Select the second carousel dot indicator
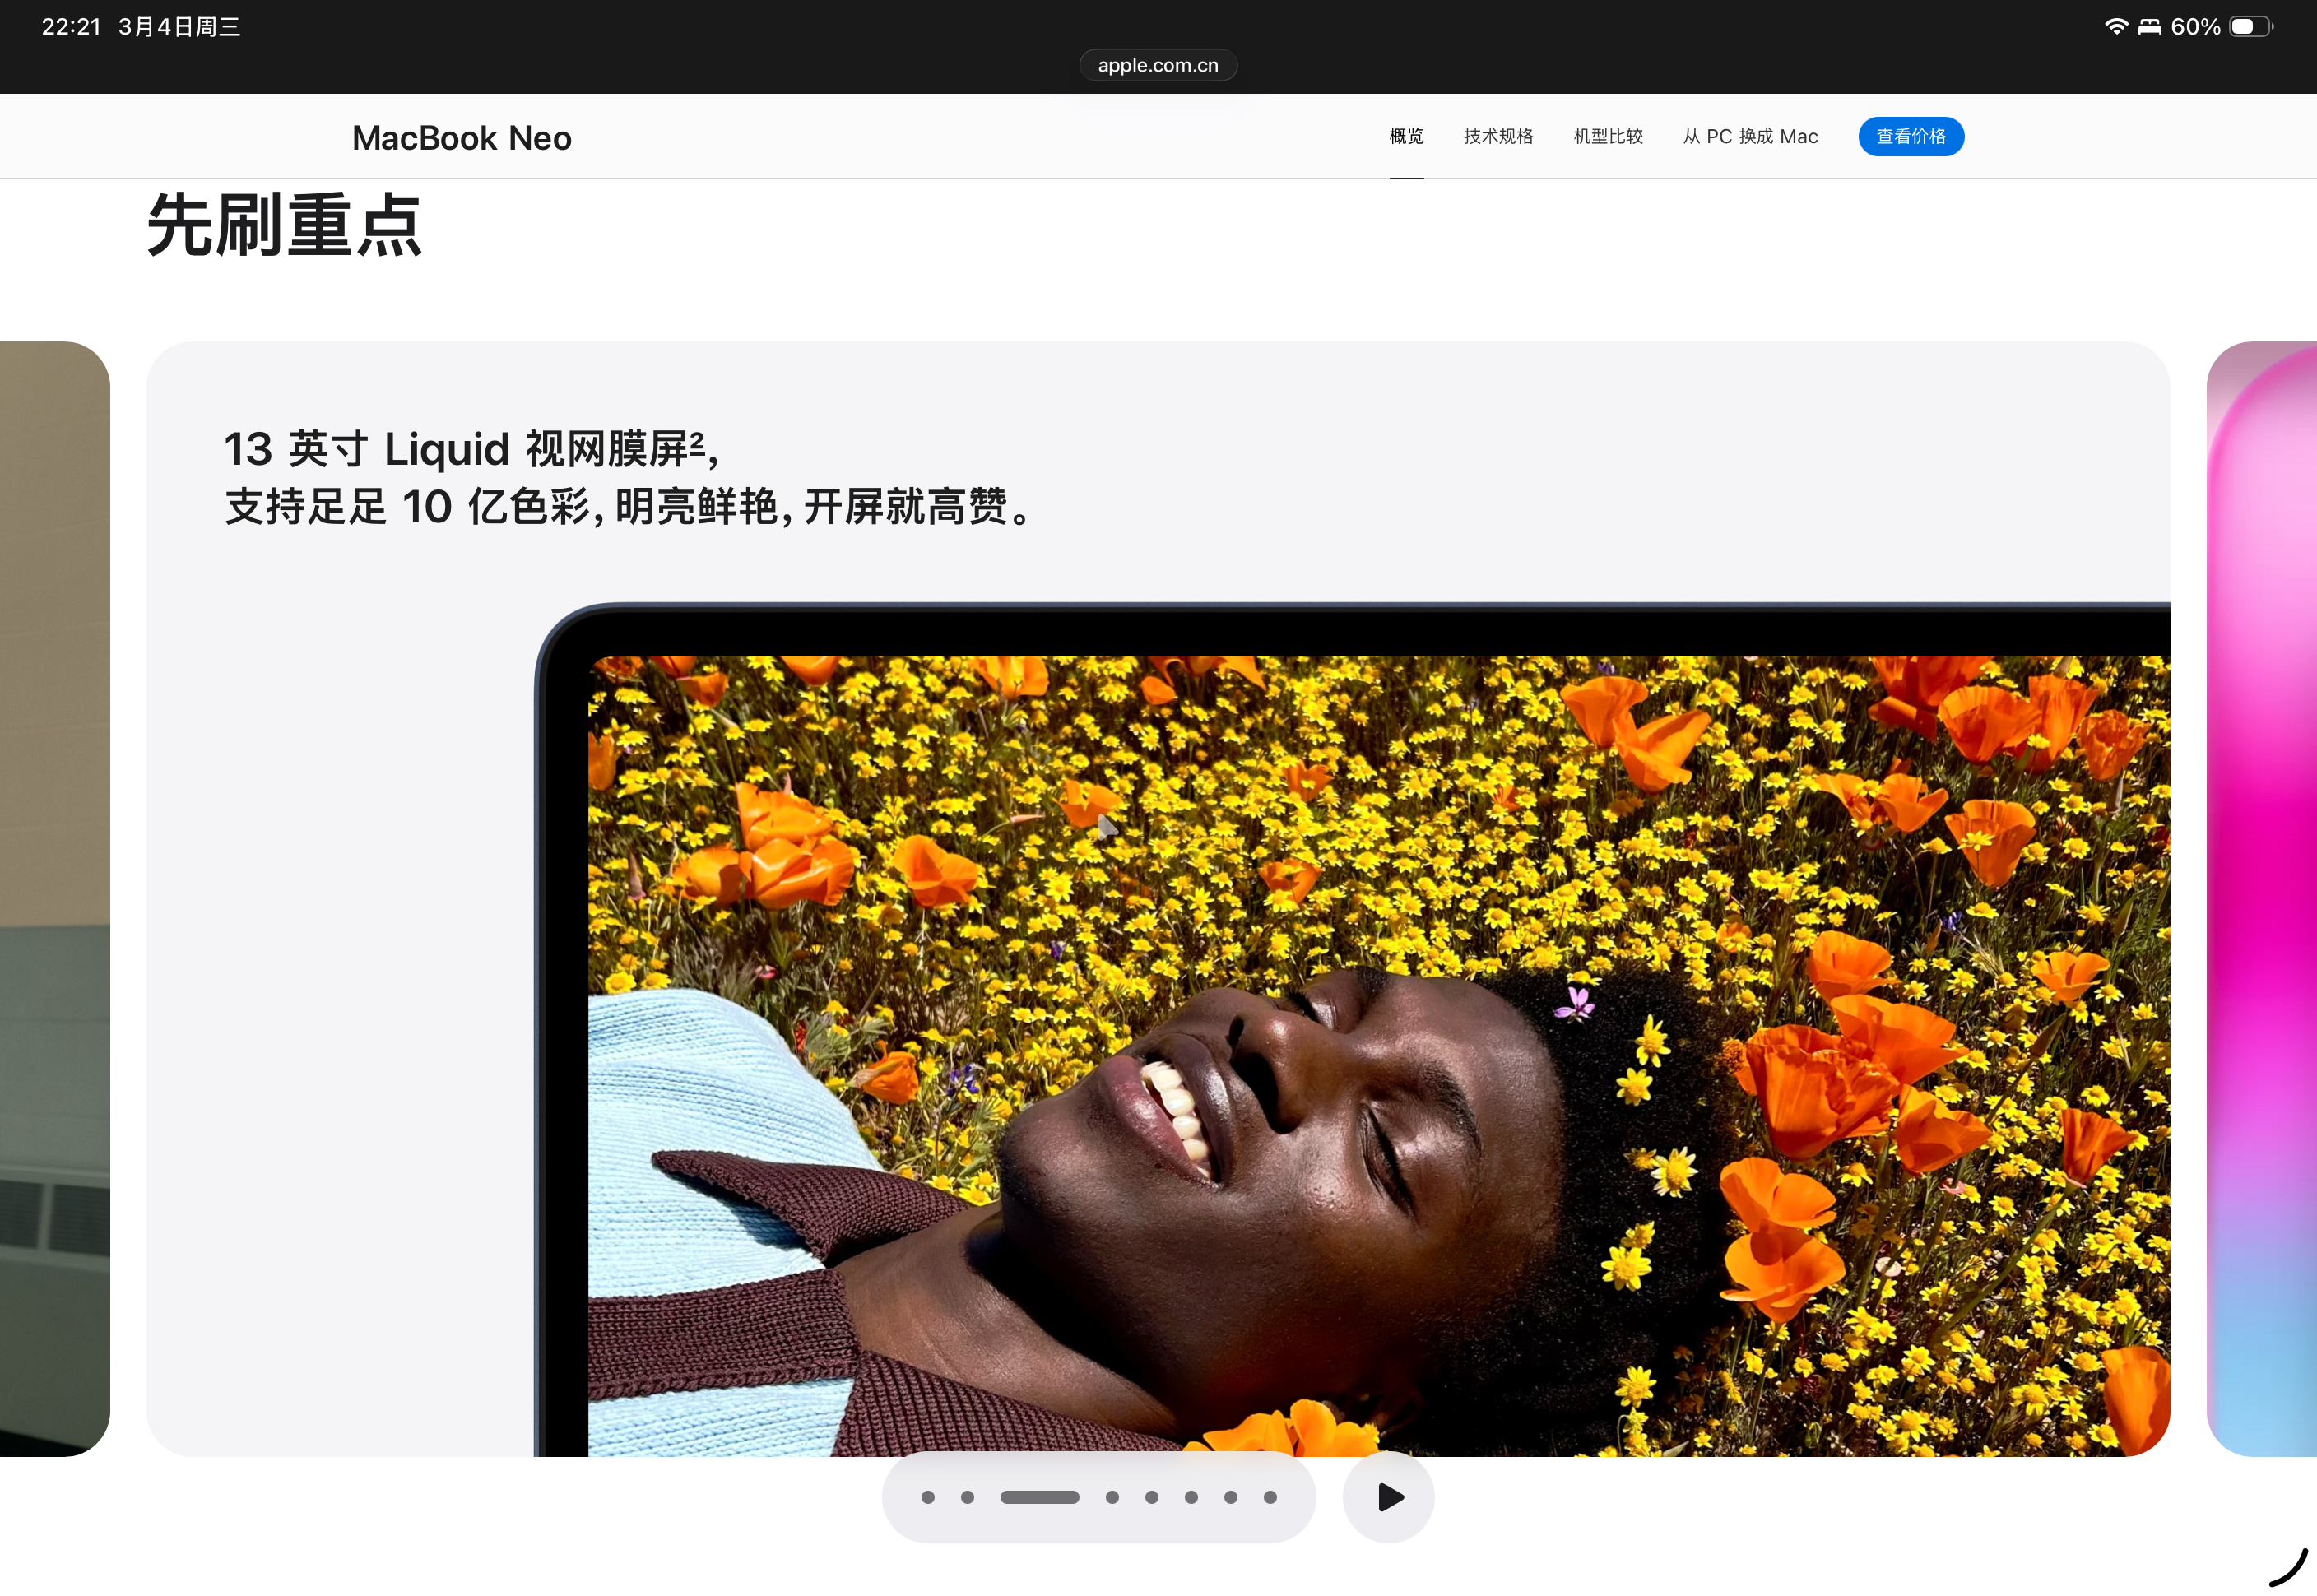 967,1497
